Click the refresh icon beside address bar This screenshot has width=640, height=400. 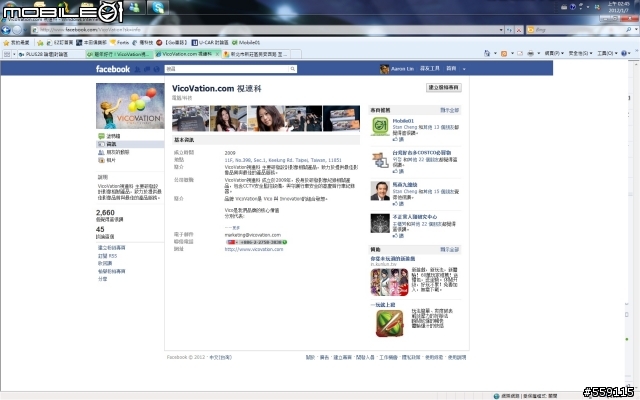(x=509, y=30)
